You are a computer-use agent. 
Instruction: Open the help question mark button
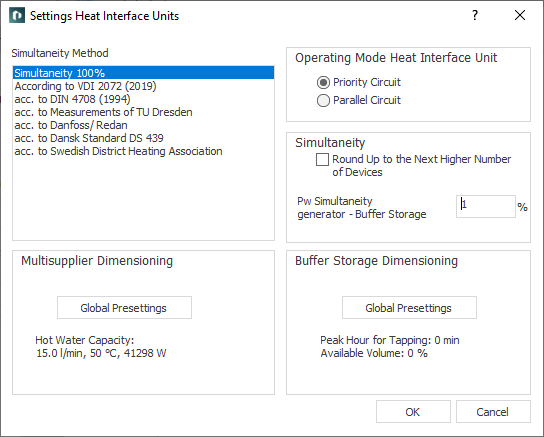(x=475, y=15)
